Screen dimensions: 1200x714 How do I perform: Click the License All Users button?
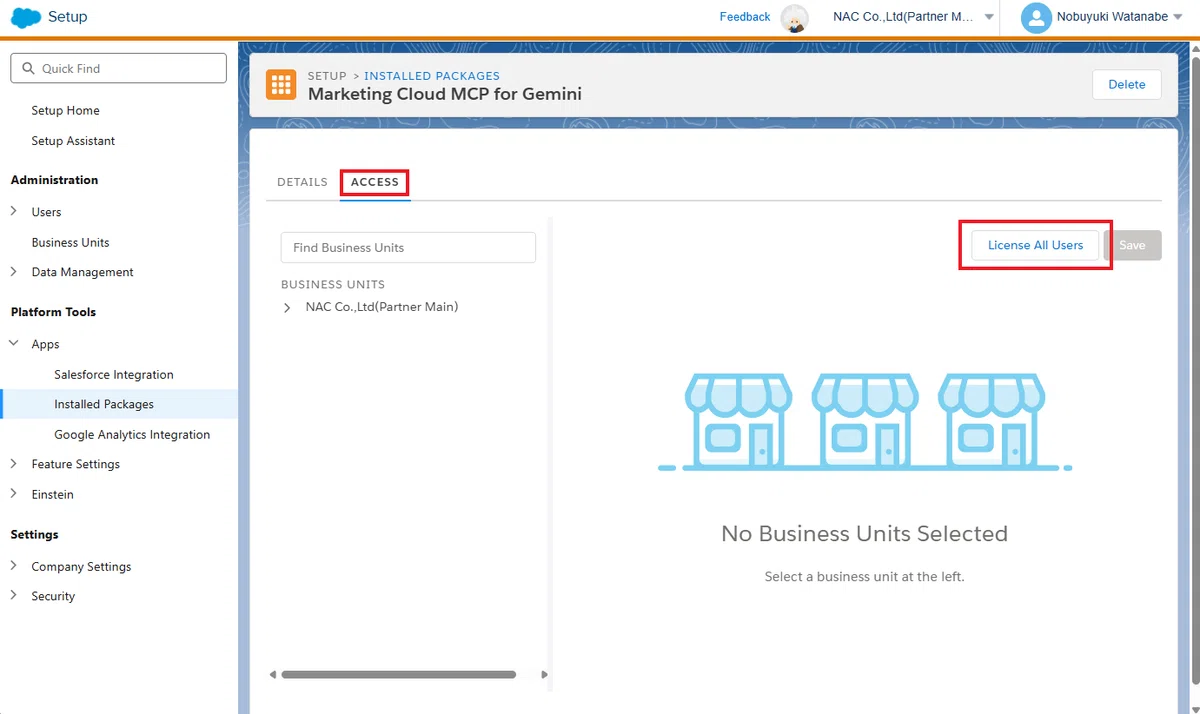(x=1035, y=245)
